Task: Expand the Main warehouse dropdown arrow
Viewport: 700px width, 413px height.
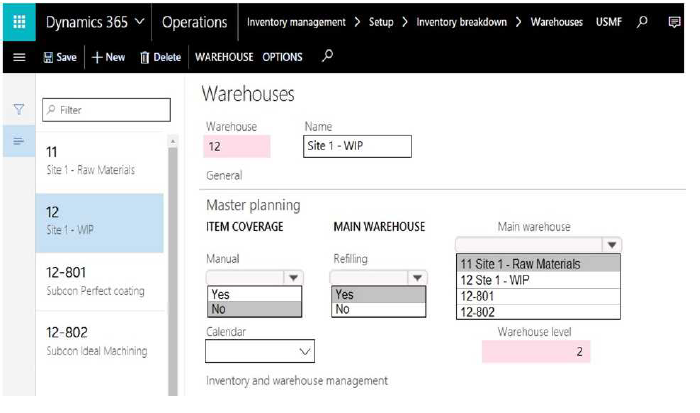Action: [x=612, y=245]
